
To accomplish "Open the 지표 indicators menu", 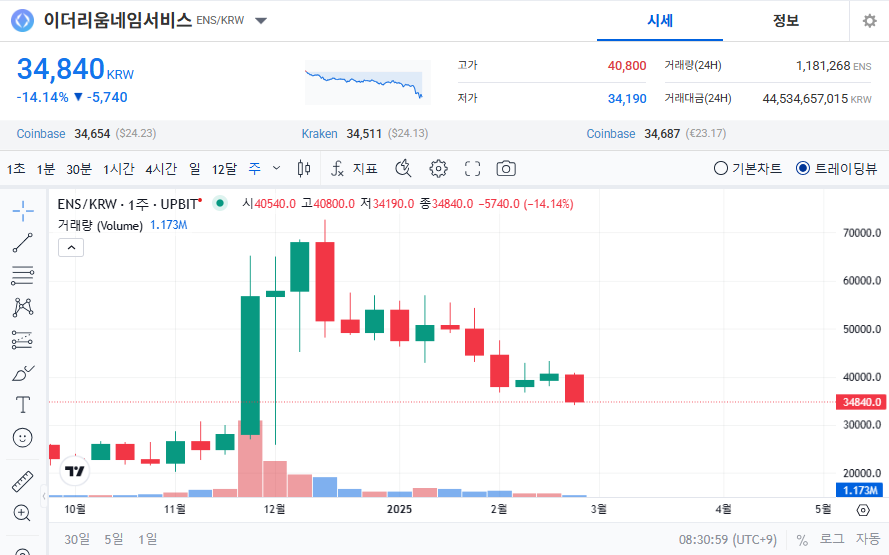I will pyautogui.click(x=354, y=168).
